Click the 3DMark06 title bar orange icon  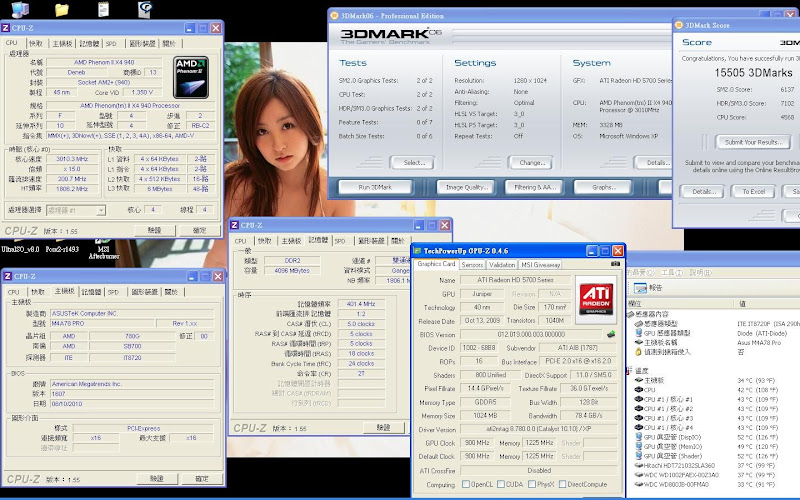coord(334,16)
